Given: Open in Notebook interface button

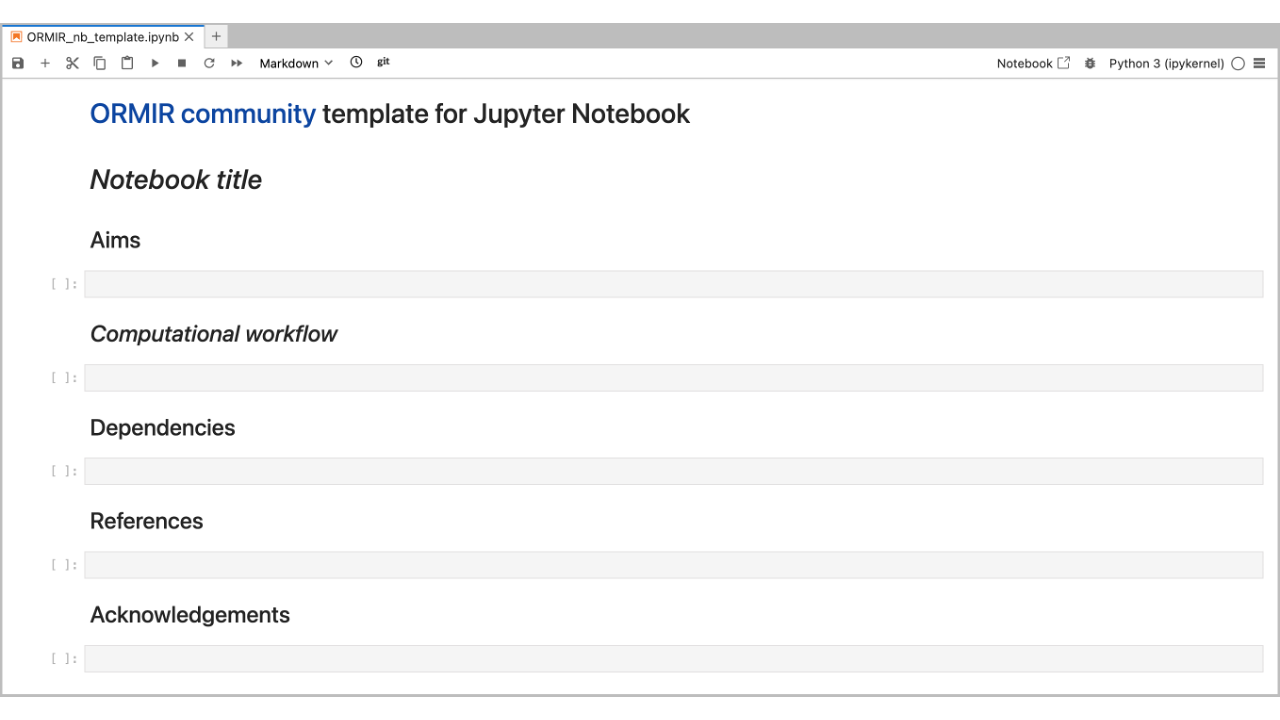Looking at the screenshot, I should (1033, 63).
